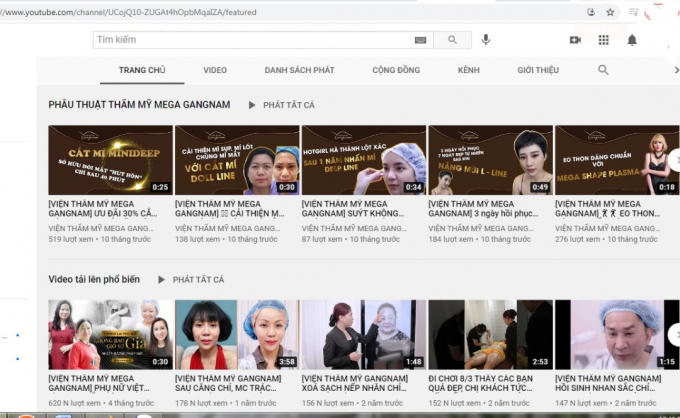680x418 pixels.
Task: Open the Phẫu Thuật Thẩm Mỹ Mega Gangnam playlist title
Action: point(139,105)
